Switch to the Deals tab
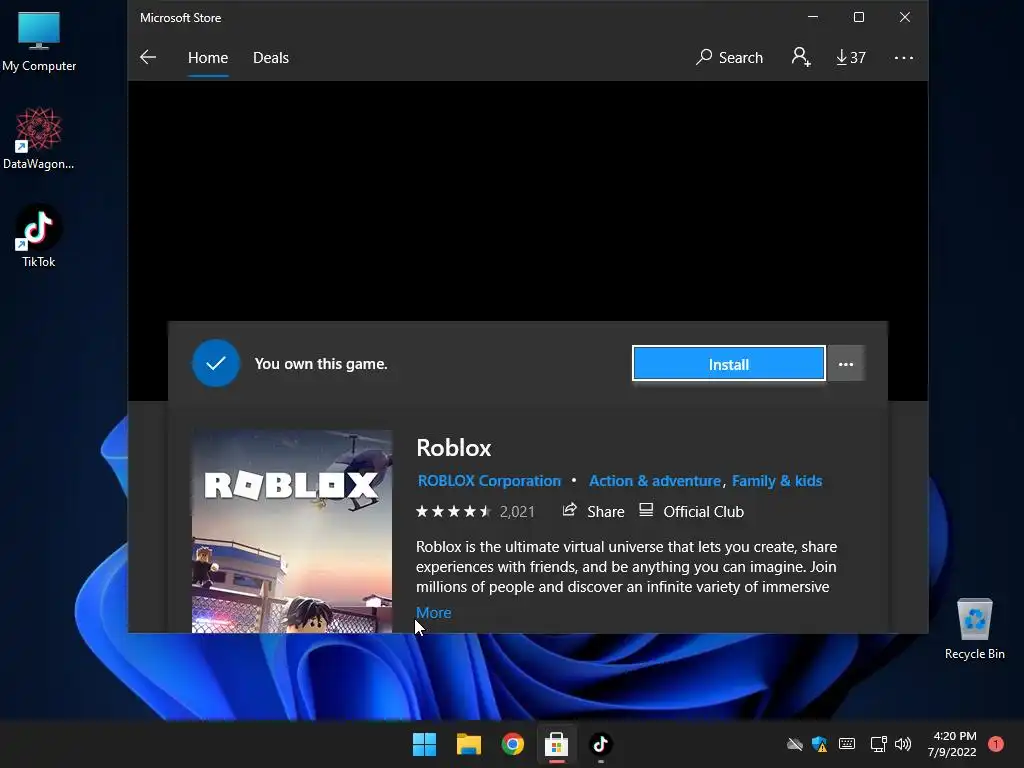The height and width of the screenshot is (768, 1024). tap(270, 57)
